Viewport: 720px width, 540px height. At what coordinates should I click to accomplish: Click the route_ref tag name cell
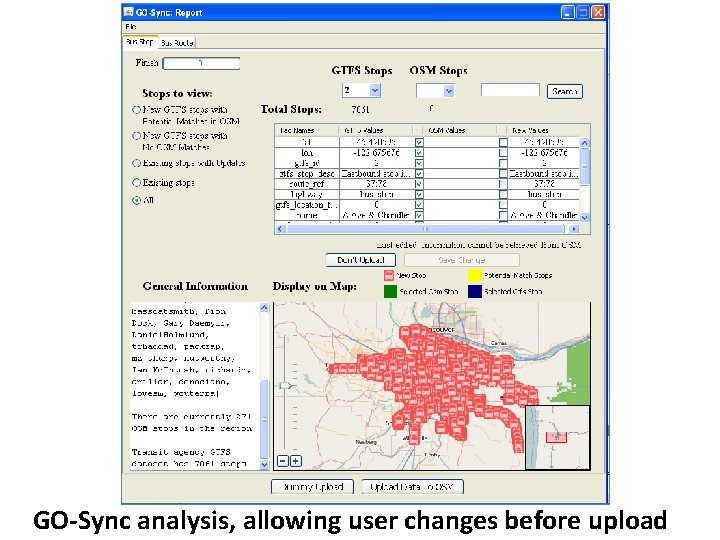tap(307, 184)
